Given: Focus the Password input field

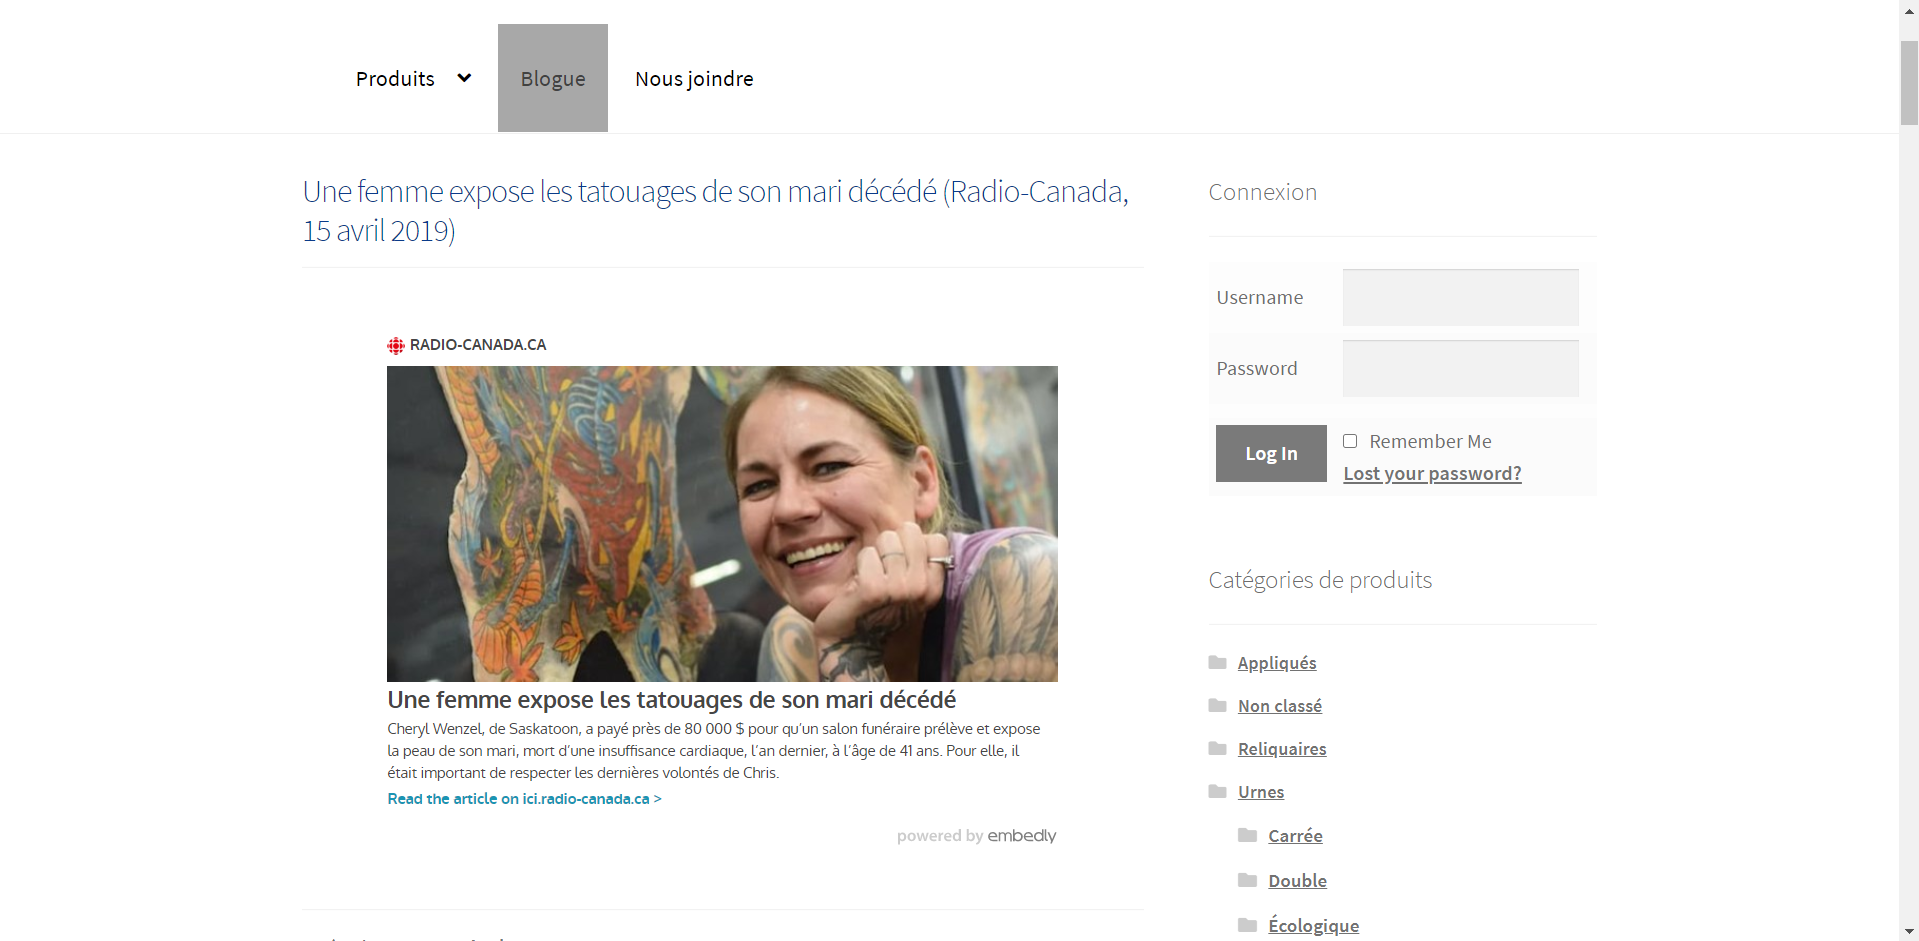Looking at the screenshot, I should (1460, 368).
